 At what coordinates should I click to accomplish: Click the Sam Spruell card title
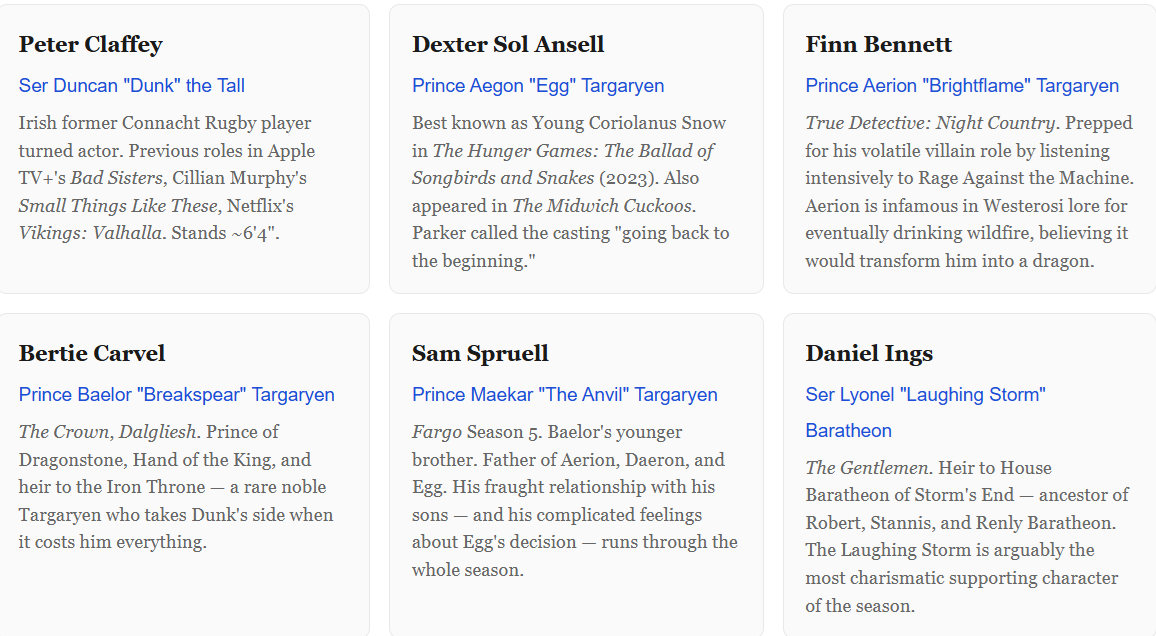(x=480, y=353)
